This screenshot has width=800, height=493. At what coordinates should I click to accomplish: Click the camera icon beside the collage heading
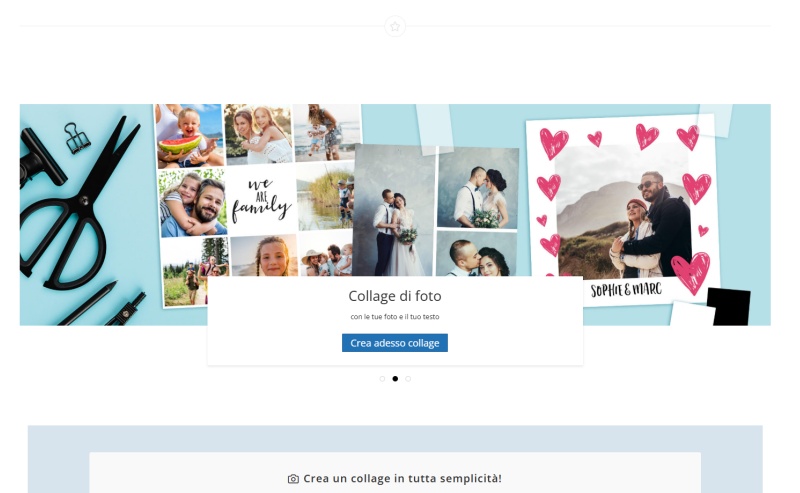click(293, 479)
